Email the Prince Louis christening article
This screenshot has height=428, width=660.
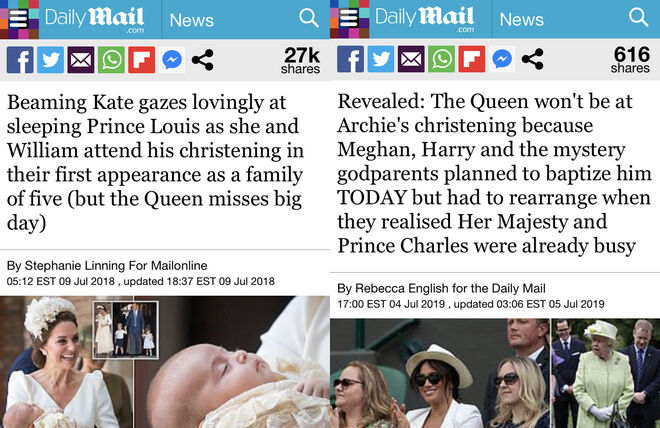[81, 60]
